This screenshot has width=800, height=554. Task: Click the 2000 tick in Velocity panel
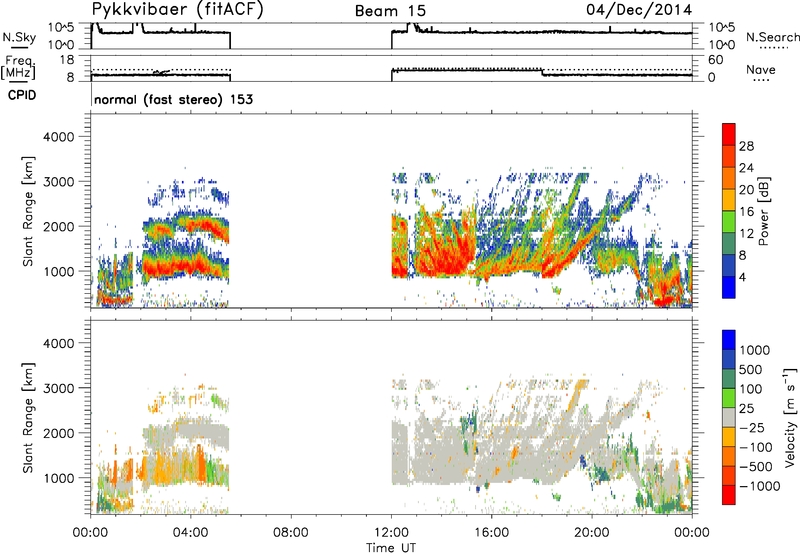click(x=59, y=433)
